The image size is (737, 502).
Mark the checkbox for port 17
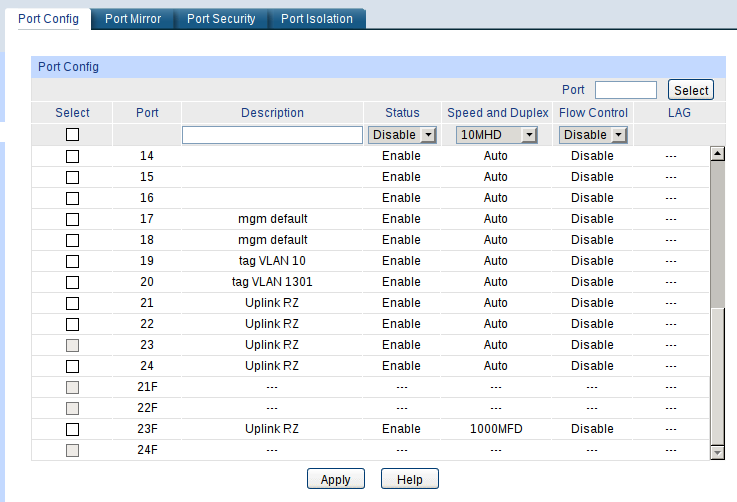[72, 219]
